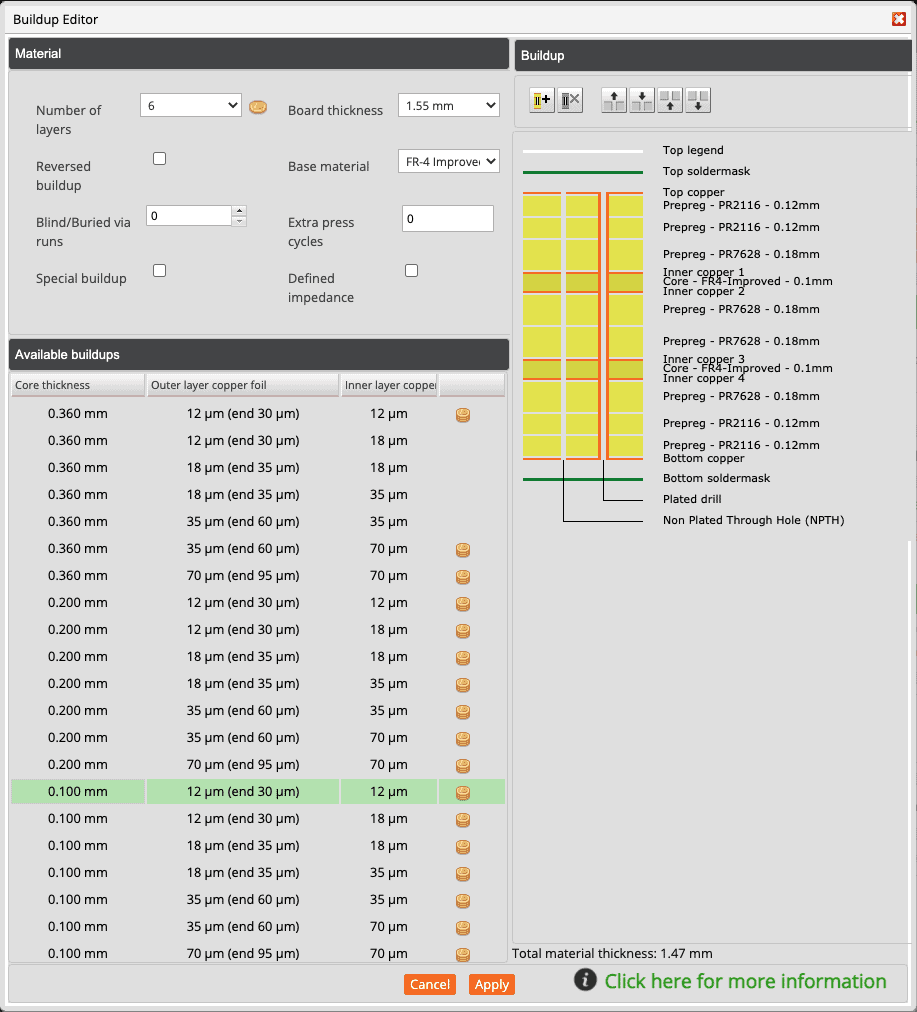Click stack icon on 0.100 mm 35 µm/35 µm row

click(463, 901)
